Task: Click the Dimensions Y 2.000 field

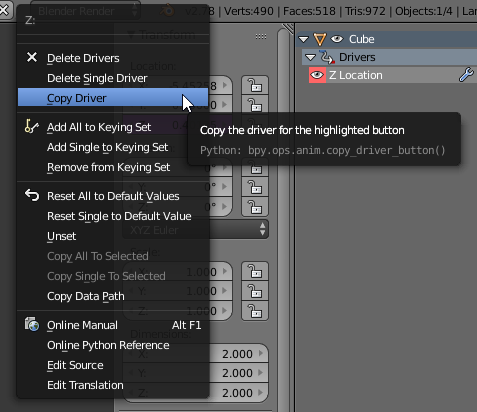Action: point(196,373)
